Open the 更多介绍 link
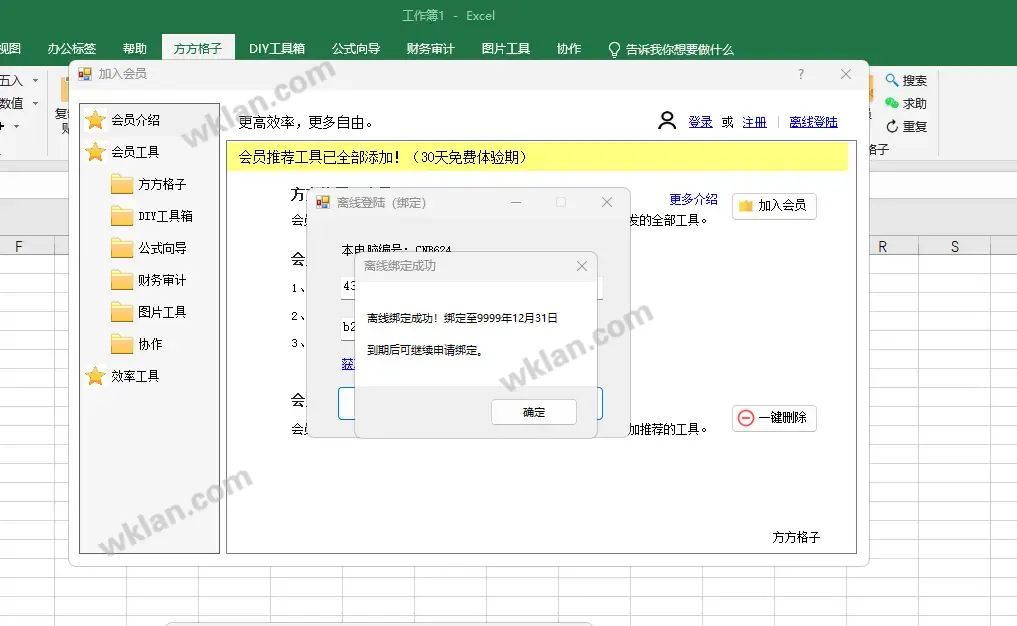The image size is (1017, 626). coord(693,199)
